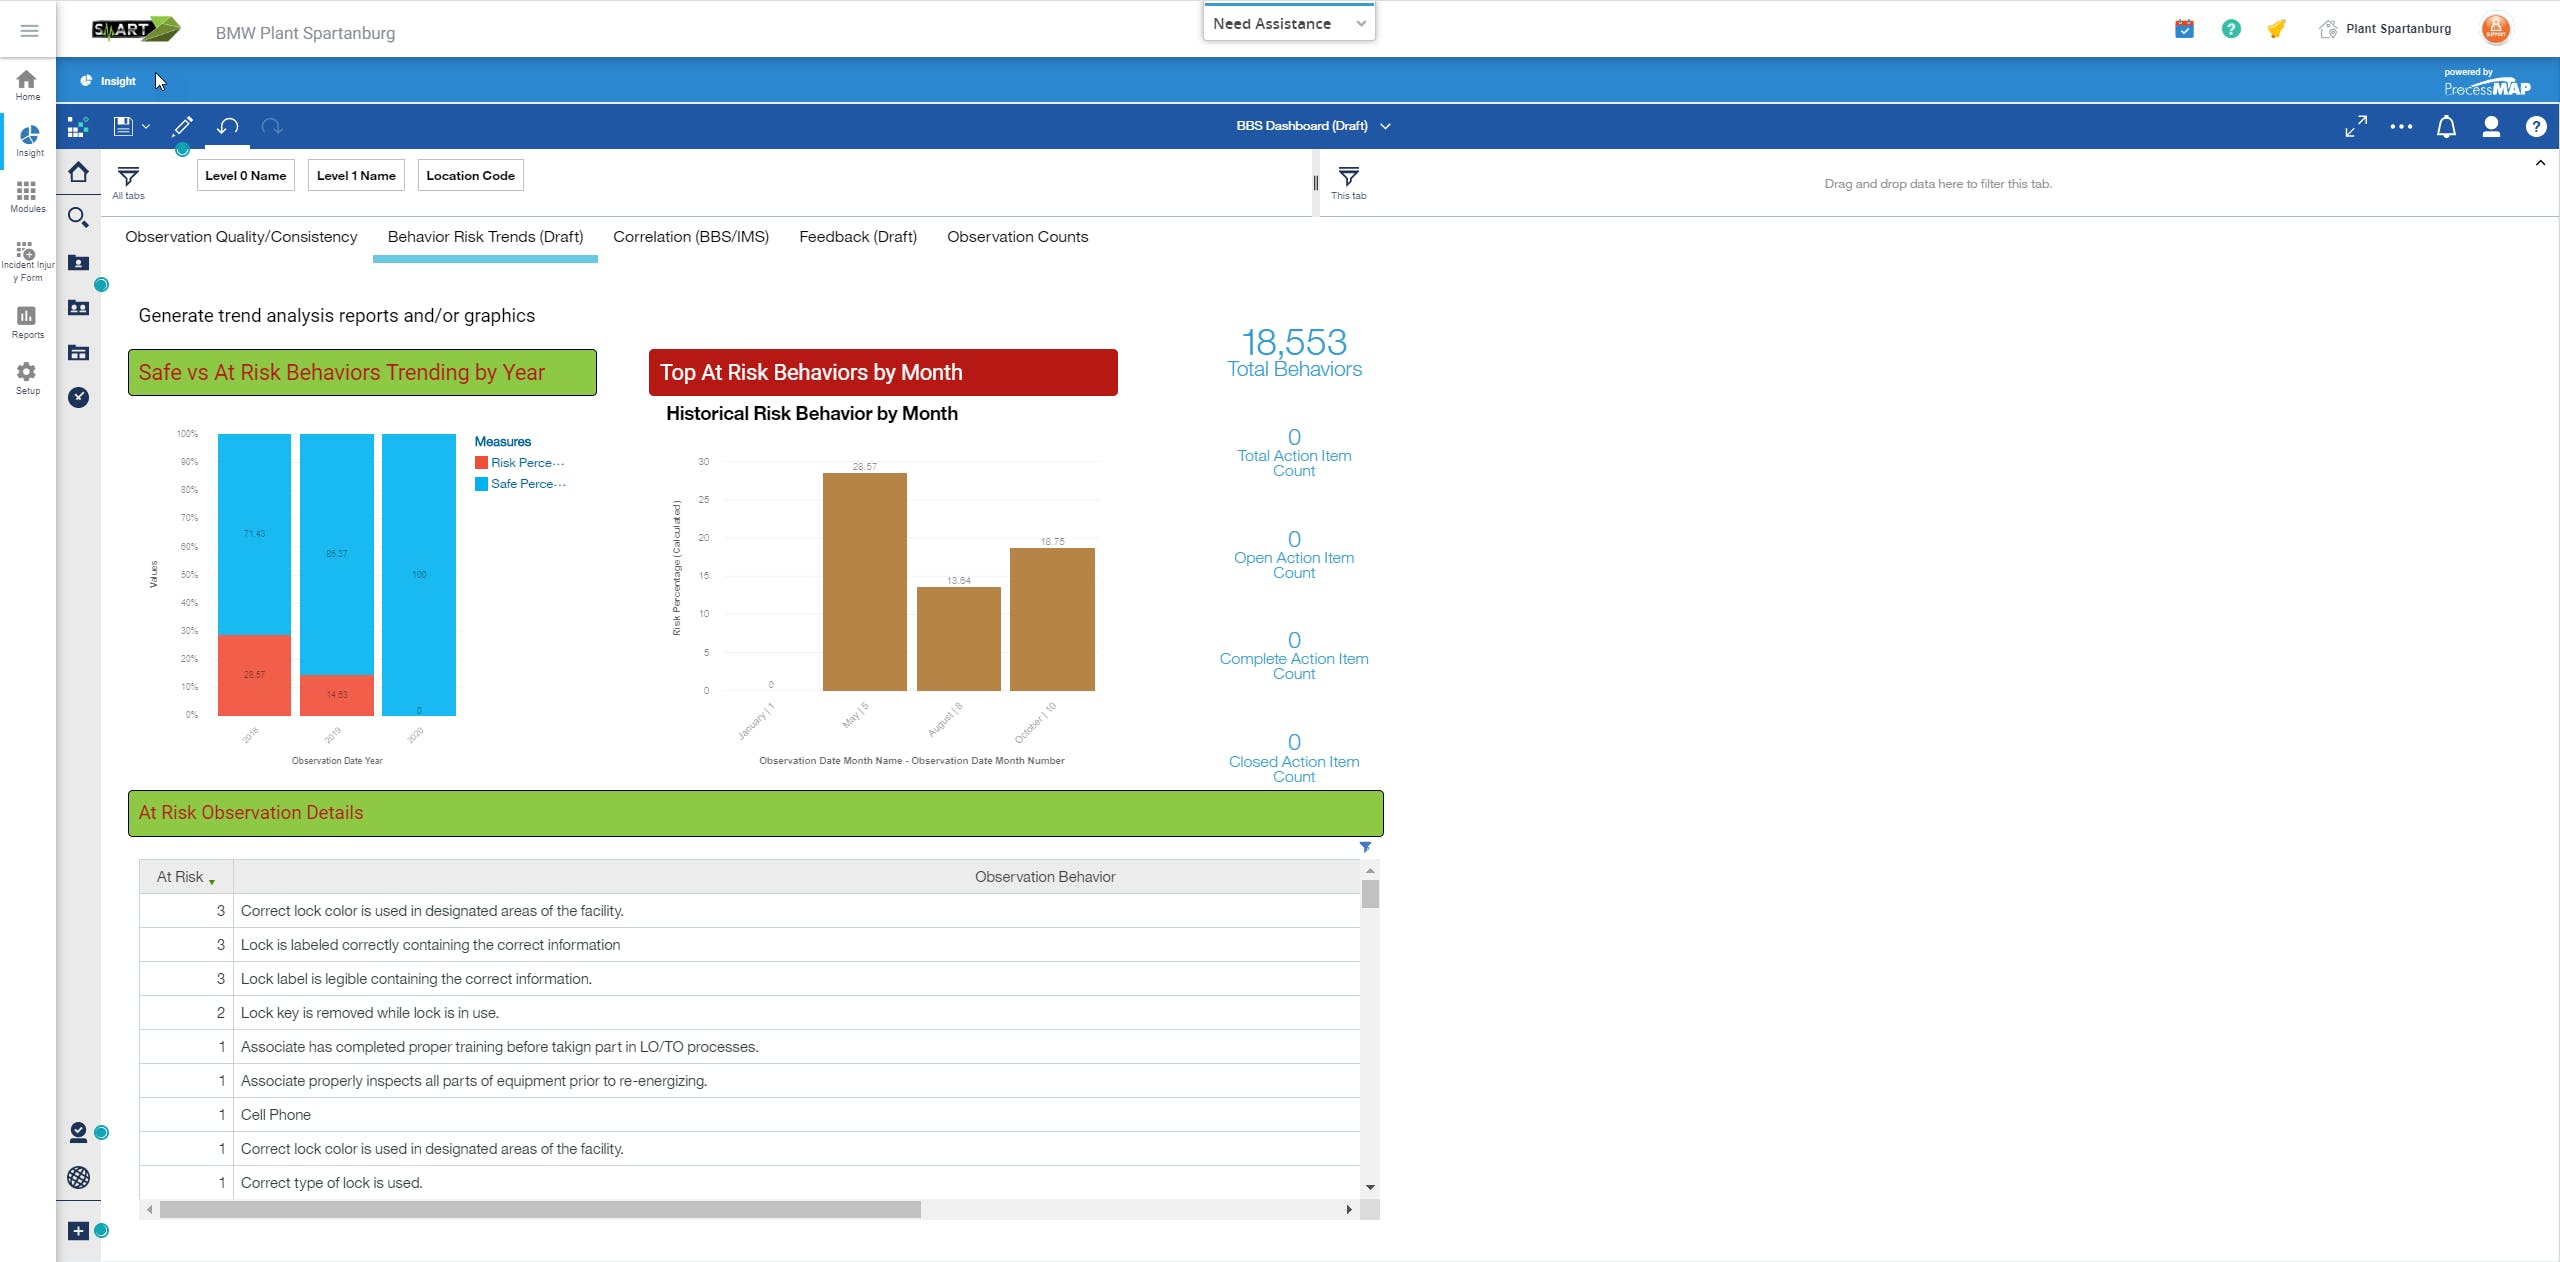Click the undo arrow in toolbar

[228, 126]
